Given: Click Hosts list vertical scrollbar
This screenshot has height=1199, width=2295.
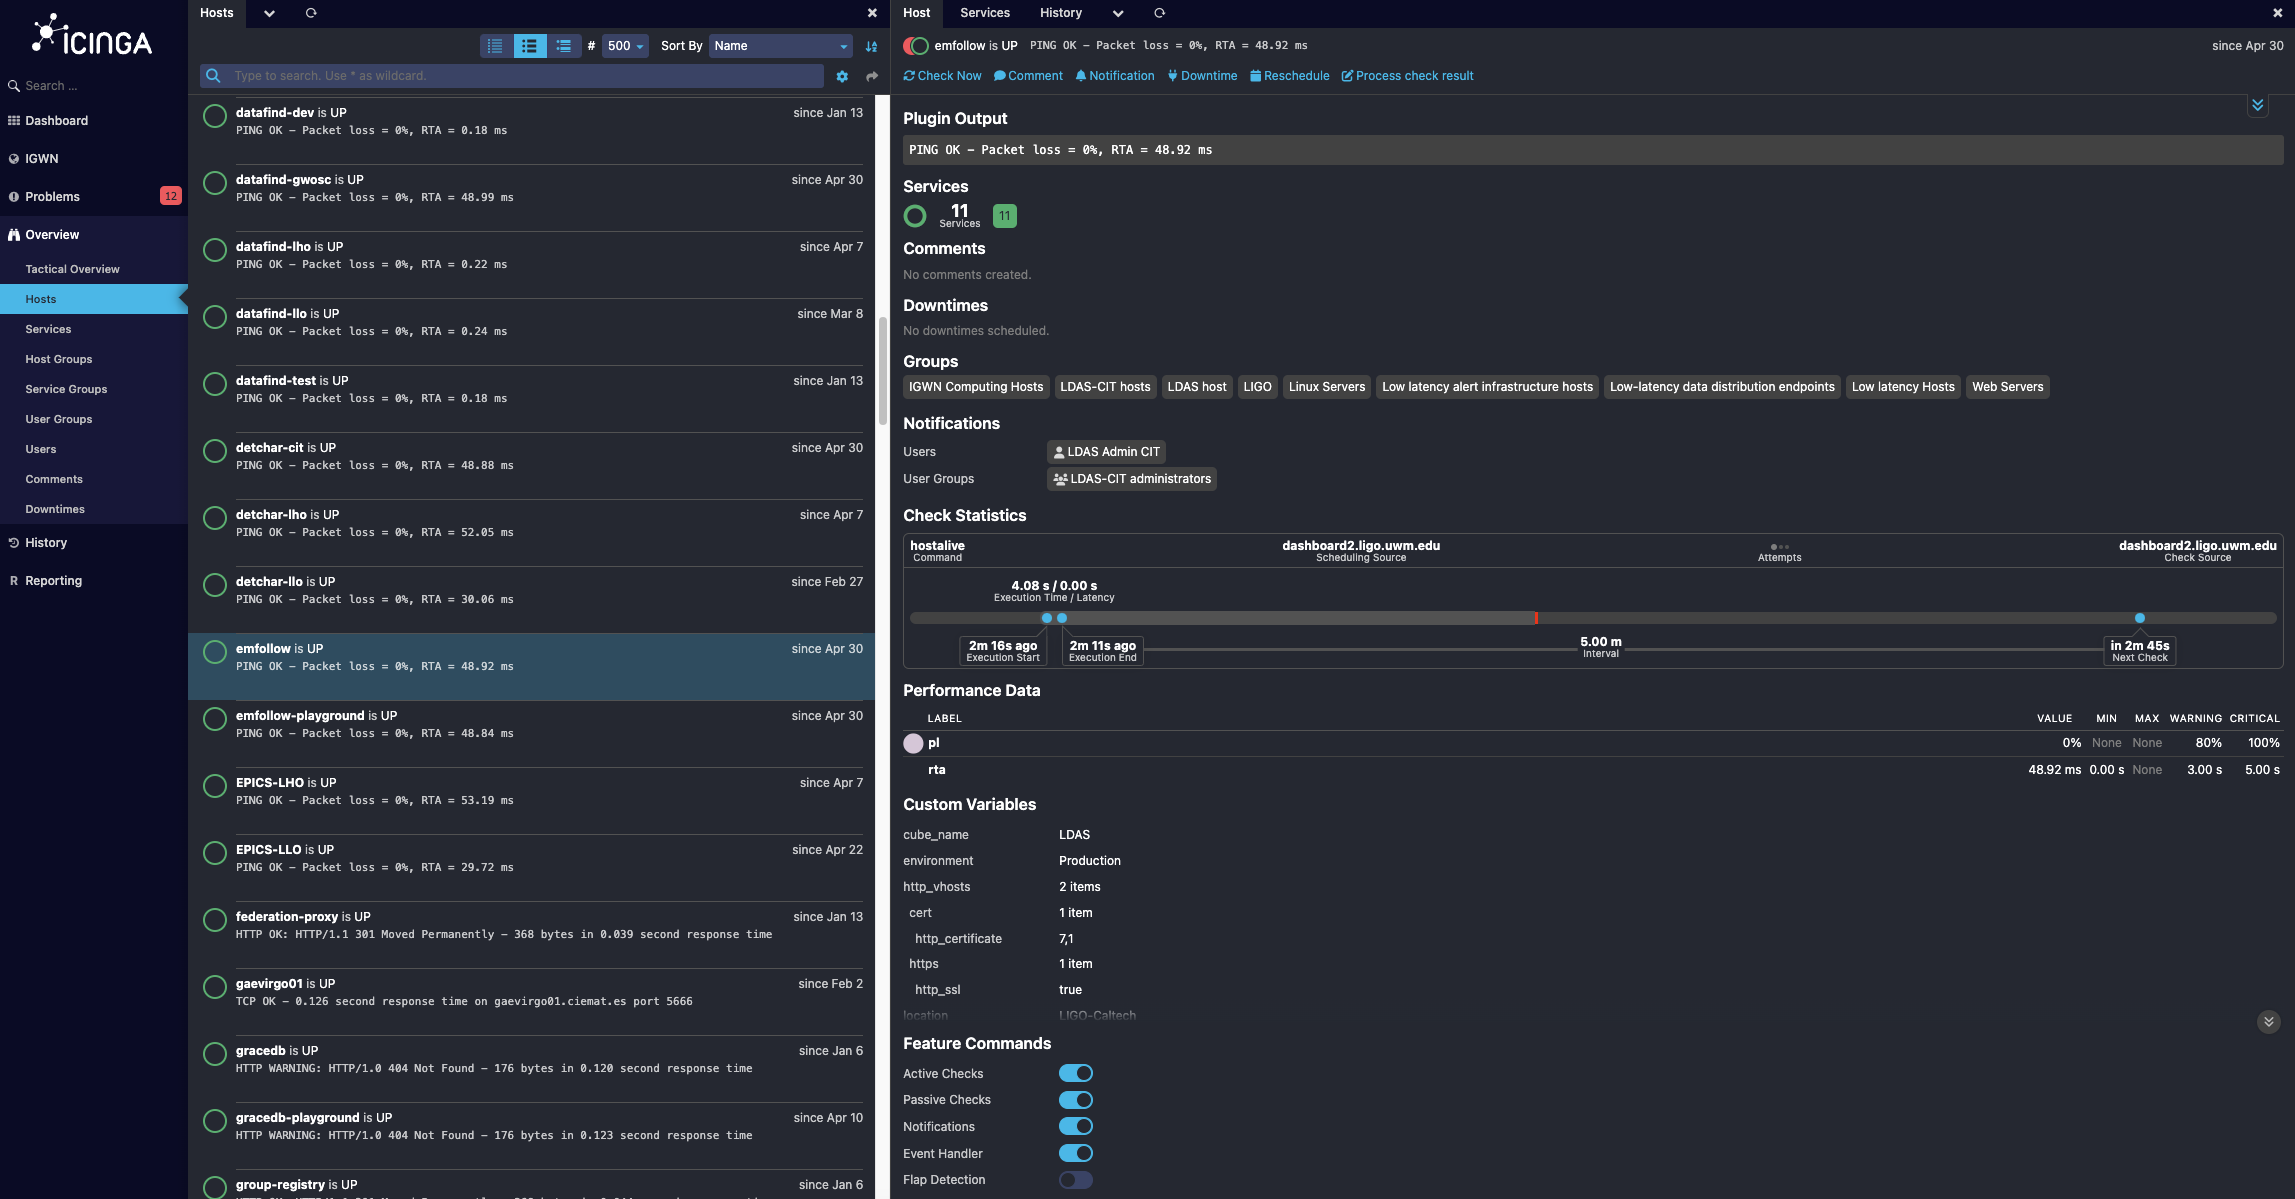Looking at the screenshot, I should point(882,371).
